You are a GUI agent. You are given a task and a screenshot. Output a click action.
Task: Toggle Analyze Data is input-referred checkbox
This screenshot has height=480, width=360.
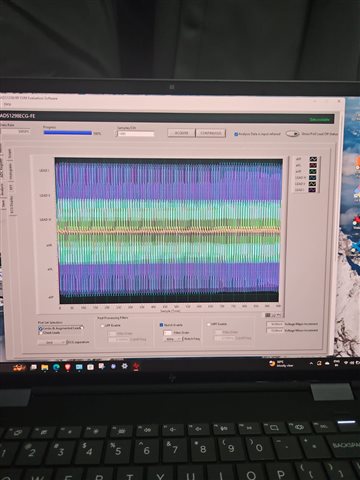tap(236, 134)
